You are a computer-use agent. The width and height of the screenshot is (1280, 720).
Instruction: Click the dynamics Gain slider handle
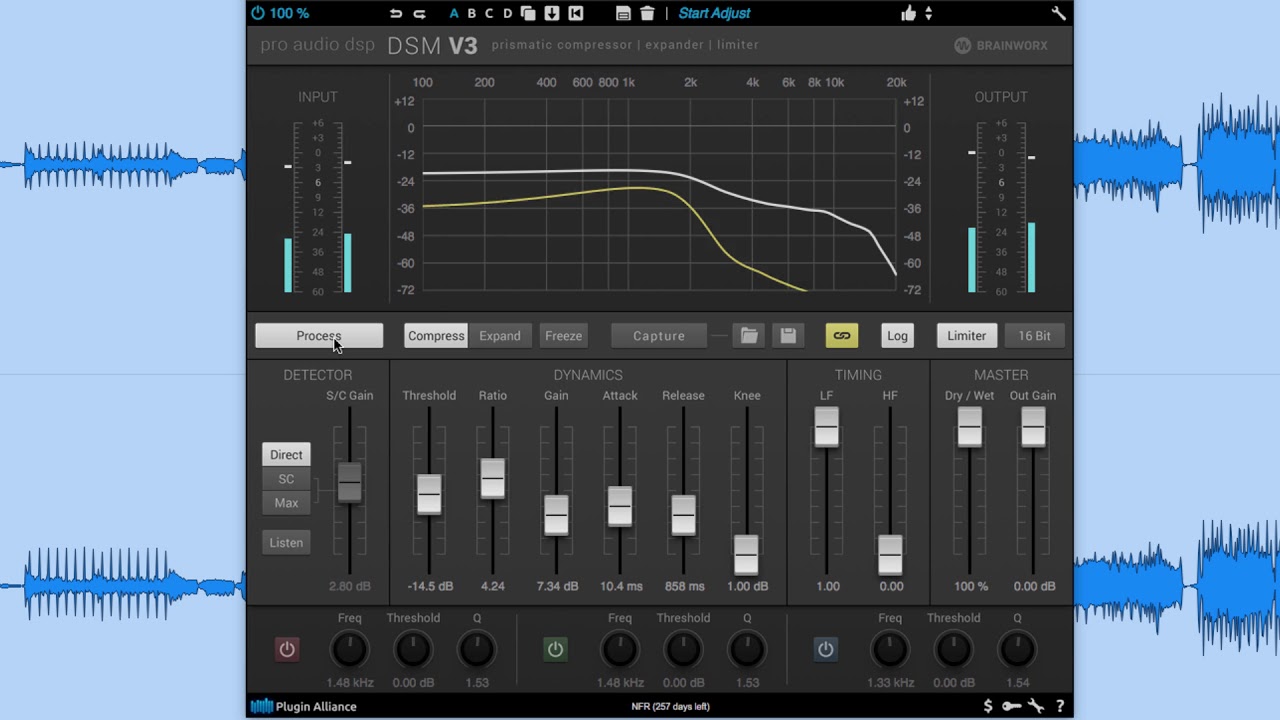(556, 514)
